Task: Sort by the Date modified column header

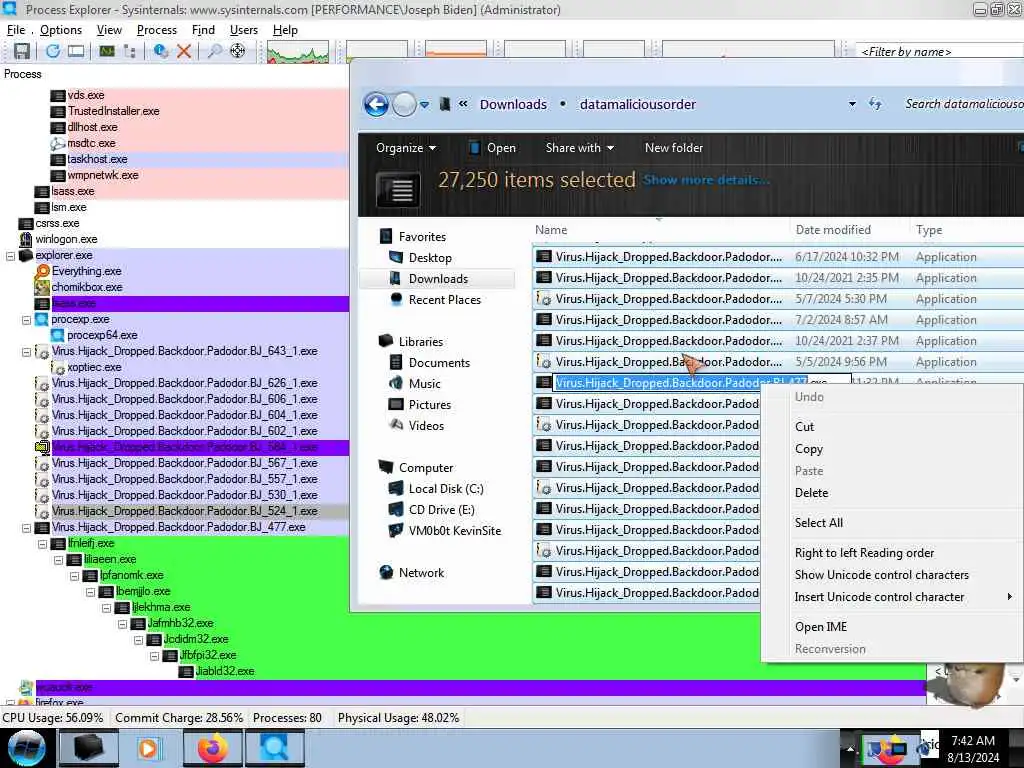Action: 833,230
